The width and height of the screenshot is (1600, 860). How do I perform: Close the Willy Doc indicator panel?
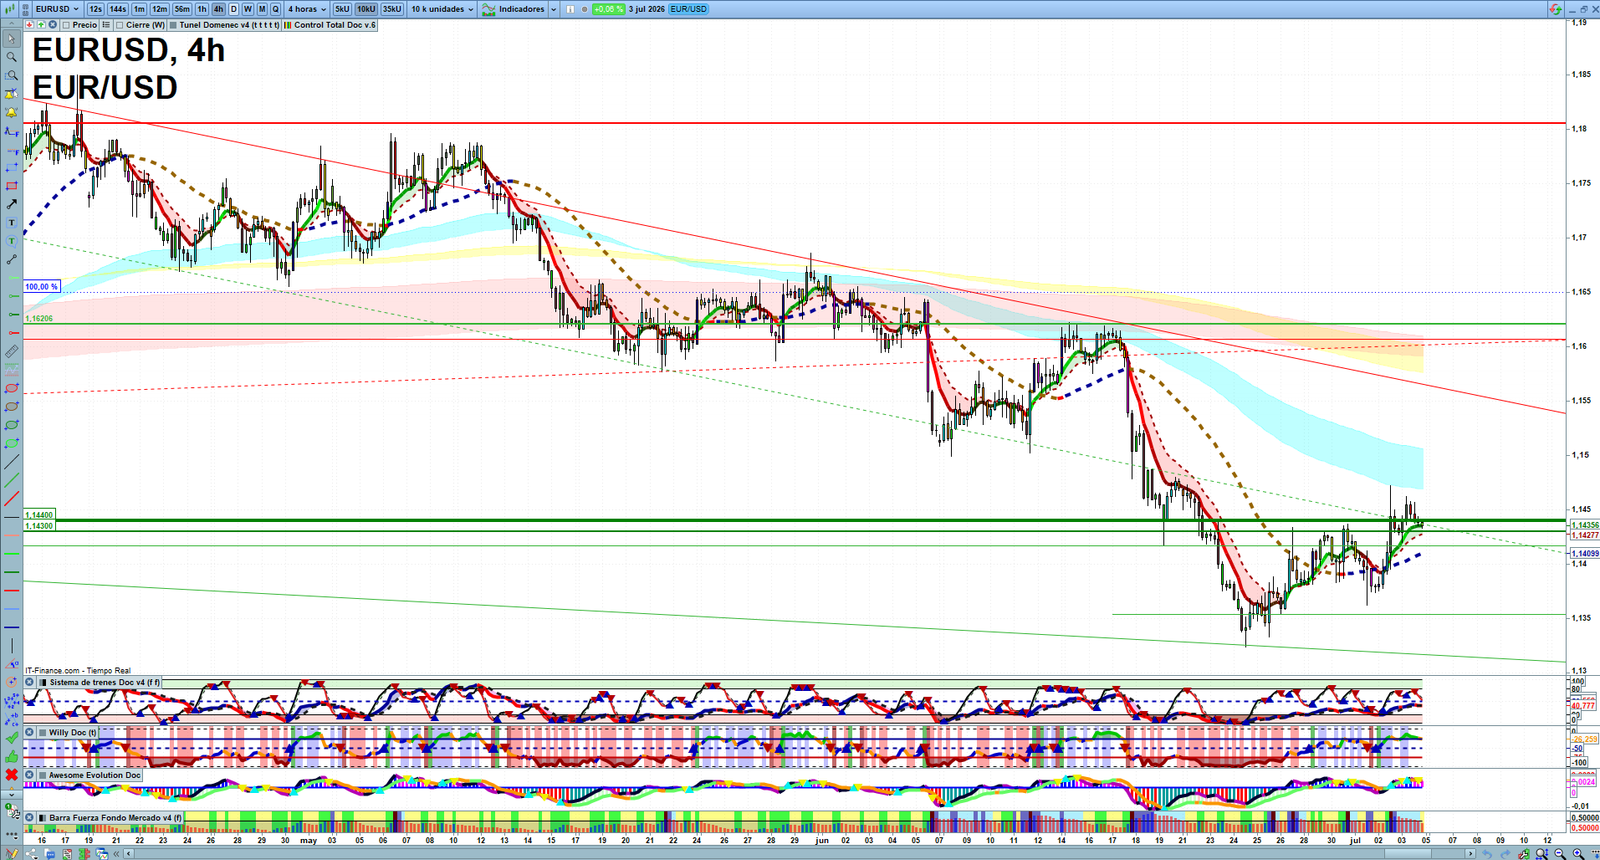[30, 732]
